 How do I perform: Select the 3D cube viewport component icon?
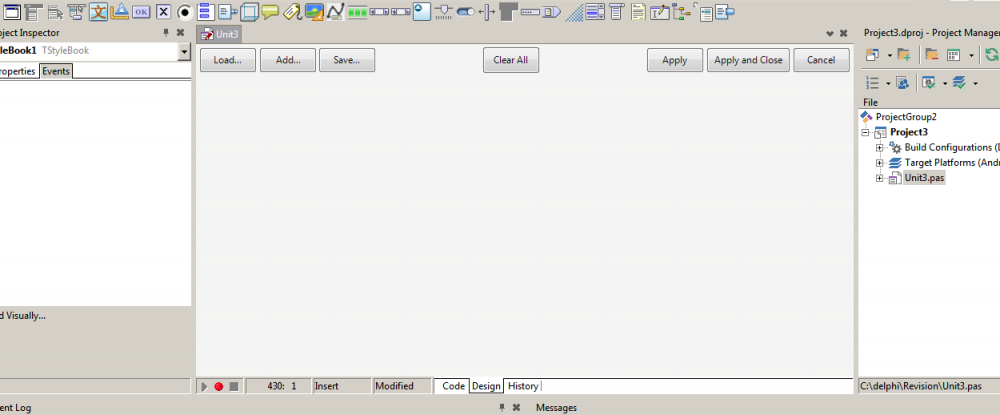[249, 12]
